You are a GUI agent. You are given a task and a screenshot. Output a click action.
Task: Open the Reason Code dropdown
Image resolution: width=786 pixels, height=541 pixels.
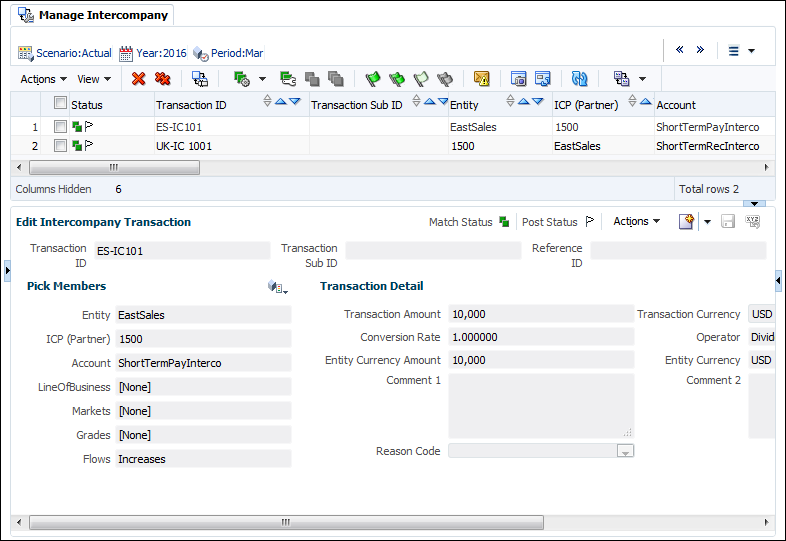tap(625, 452)
